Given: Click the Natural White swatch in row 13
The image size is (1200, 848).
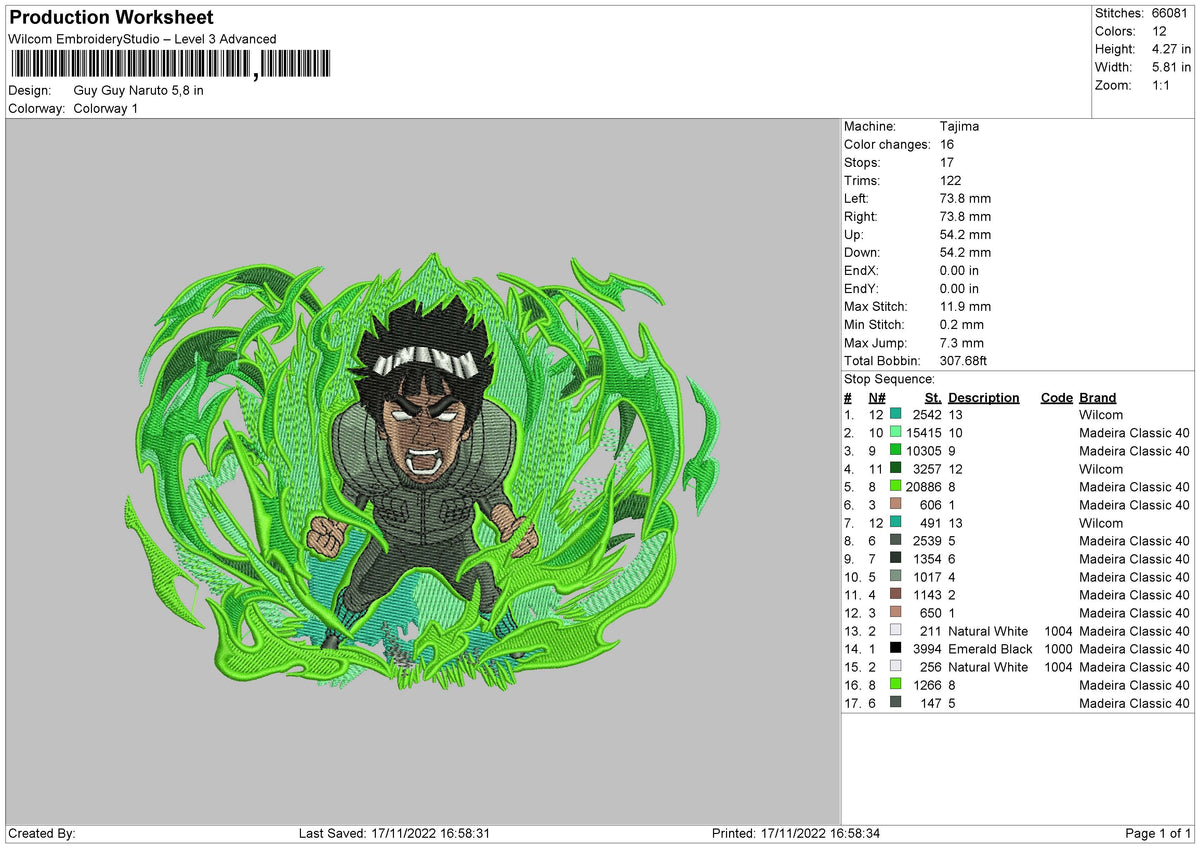Looking at the screenshot, I should [895, 631].
